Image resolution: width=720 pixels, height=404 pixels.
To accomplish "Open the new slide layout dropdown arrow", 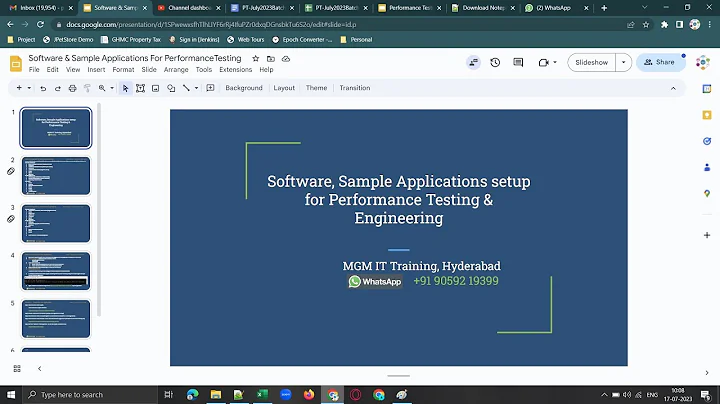I will (29, 88).
